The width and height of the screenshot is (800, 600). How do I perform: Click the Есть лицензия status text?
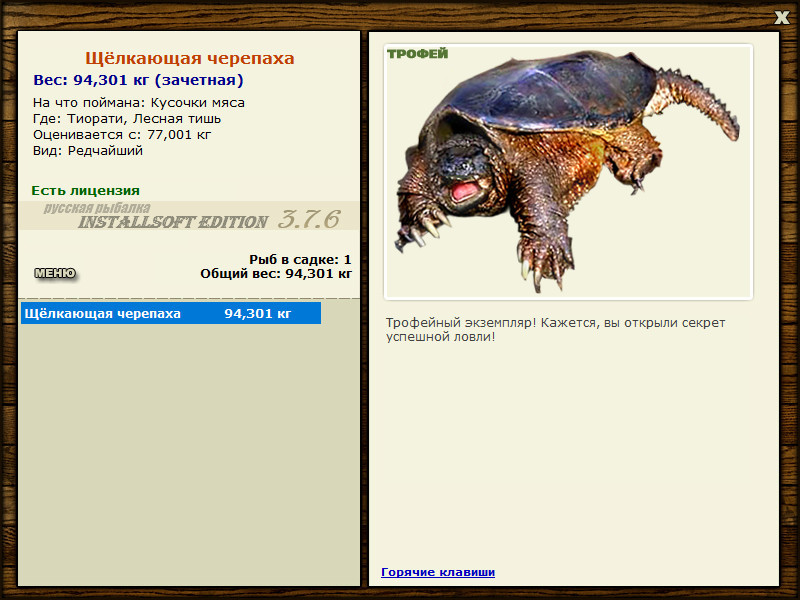pos(85,190)
